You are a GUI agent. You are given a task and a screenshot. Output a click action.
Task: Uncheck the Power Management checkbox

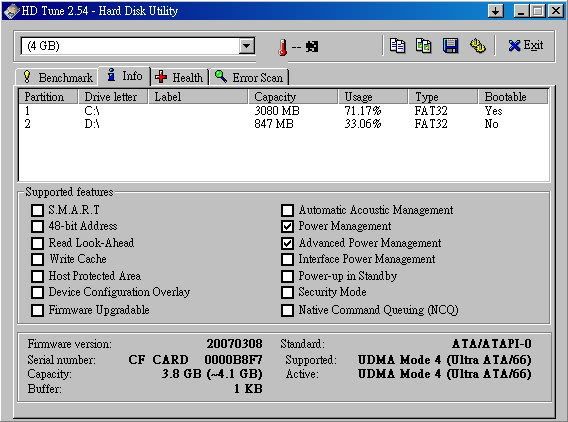click(287, 226)
